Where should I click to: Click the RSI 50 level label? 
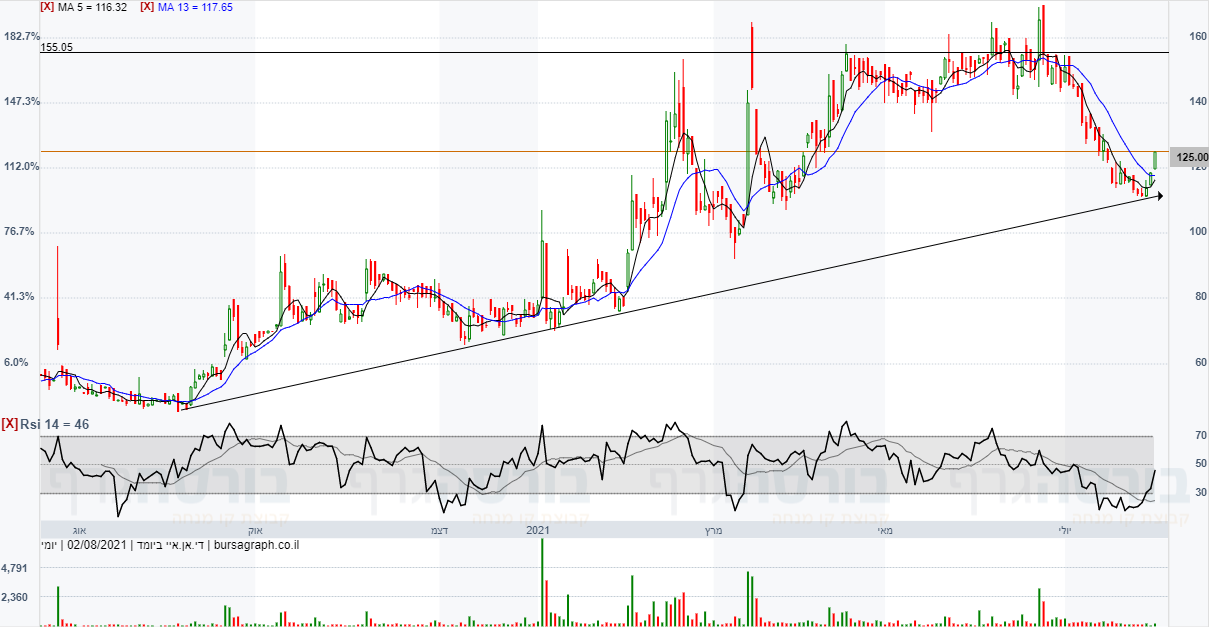pos(1200,464)
